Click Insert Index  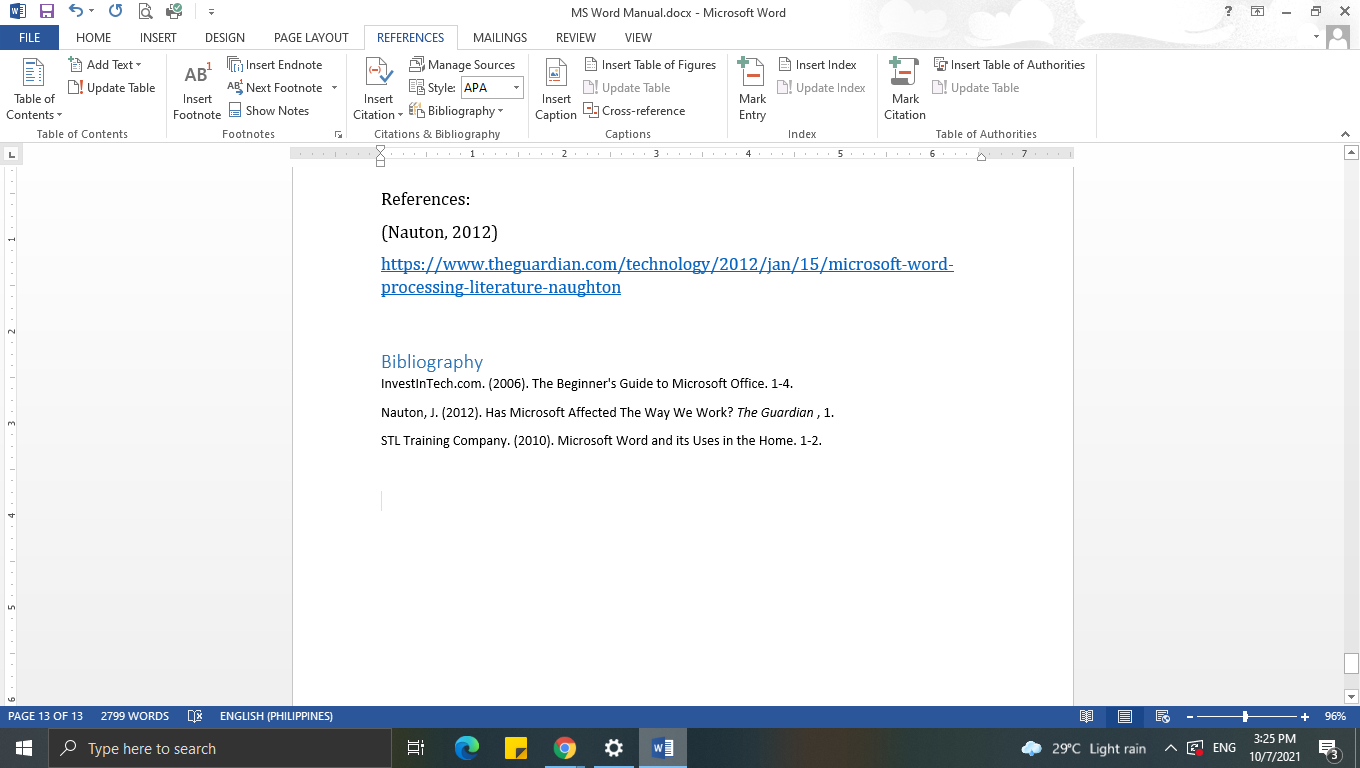click(817, 65)
